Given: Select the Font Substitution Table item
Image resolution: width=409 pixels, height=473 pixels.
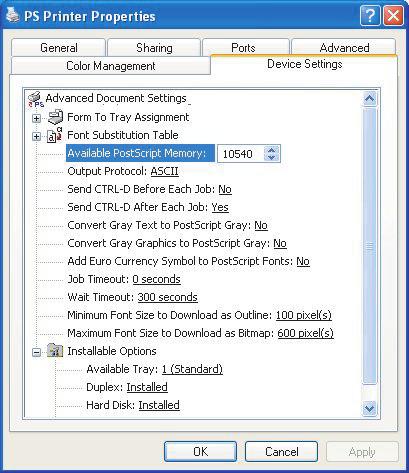Looking at the screenshot, I should pos(123,135).
